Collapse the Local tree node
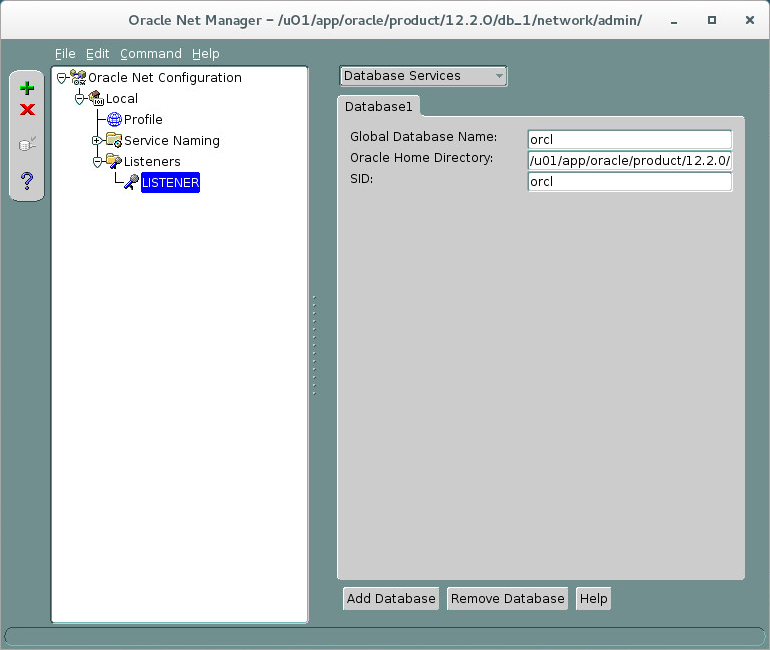Image resolution: width=770 pixels, height=650 pixels. (80, 99)
